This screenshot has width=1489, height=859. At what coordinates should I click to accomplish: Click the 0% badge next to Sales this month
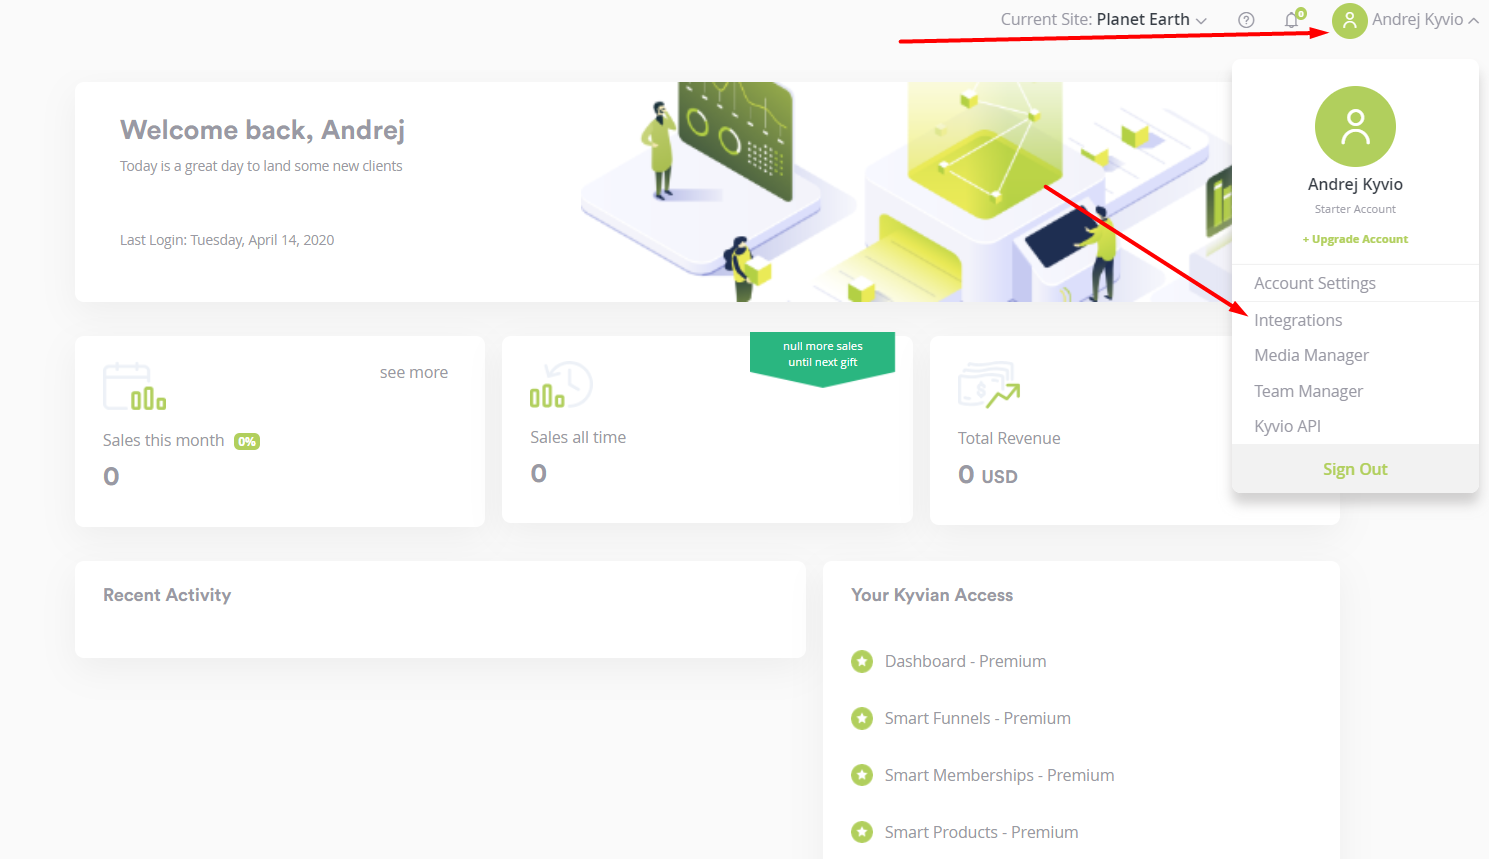click(247, 441)
